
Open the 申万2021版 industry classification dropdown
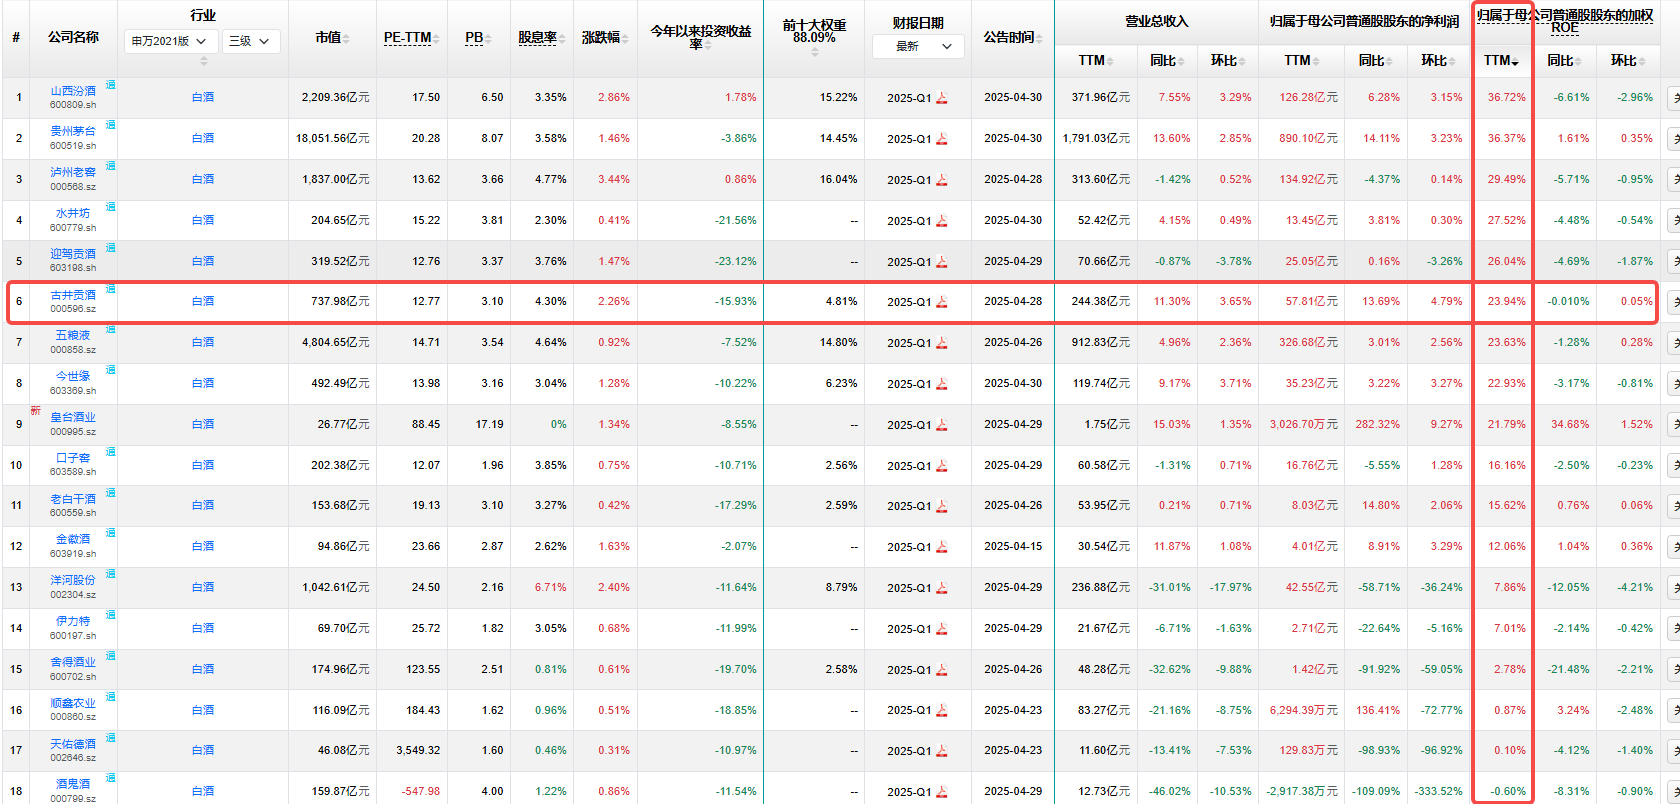(169, 41)
